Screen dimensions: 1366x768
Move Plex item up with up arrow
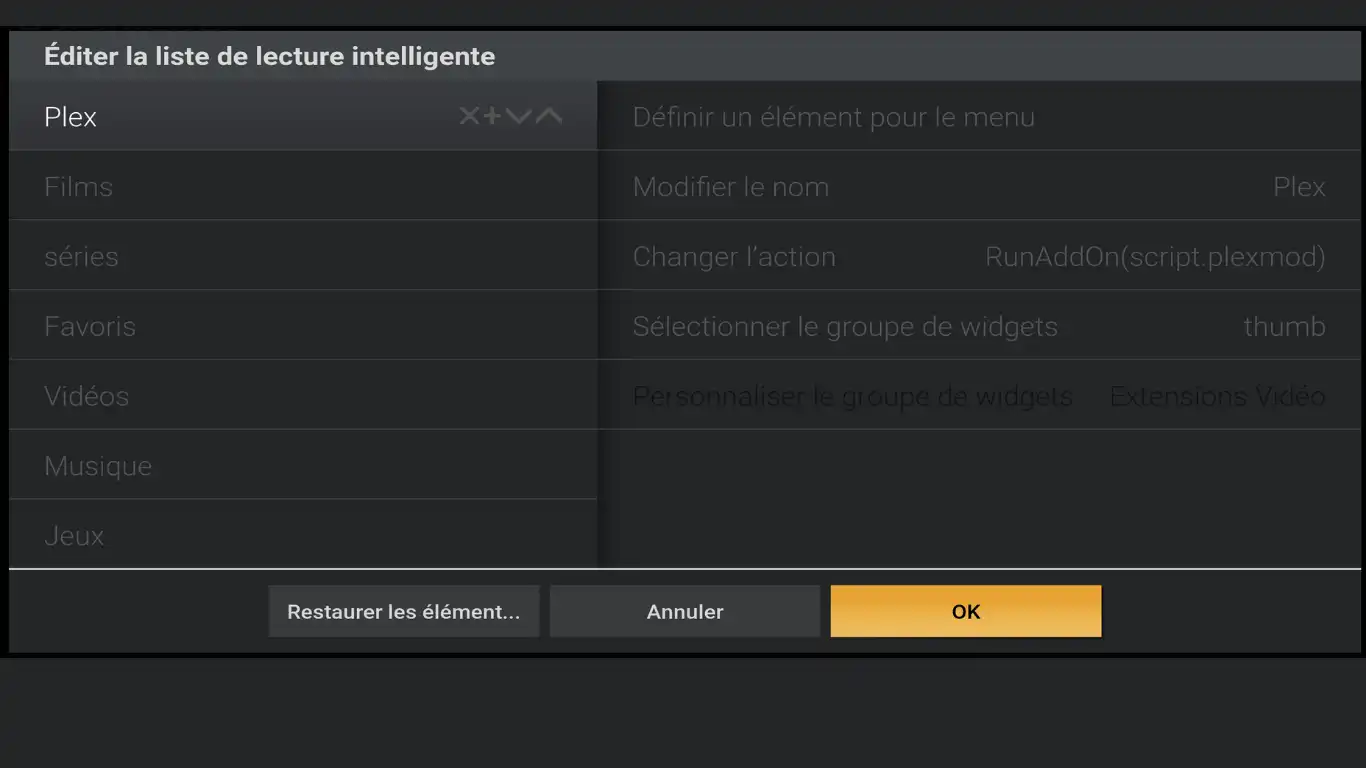(549, 117)
